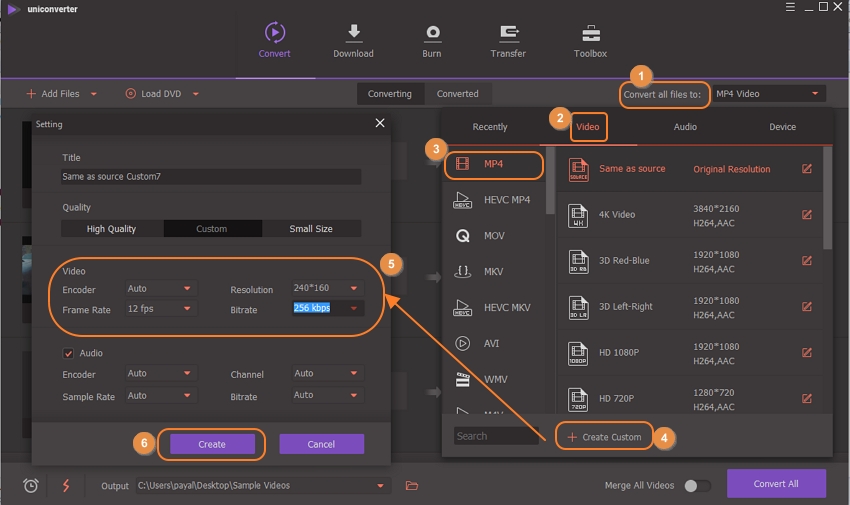The width and height of the screenshot is (850, 505).
Task: Select Small Size quality option
Action: [x=311, y=229]
